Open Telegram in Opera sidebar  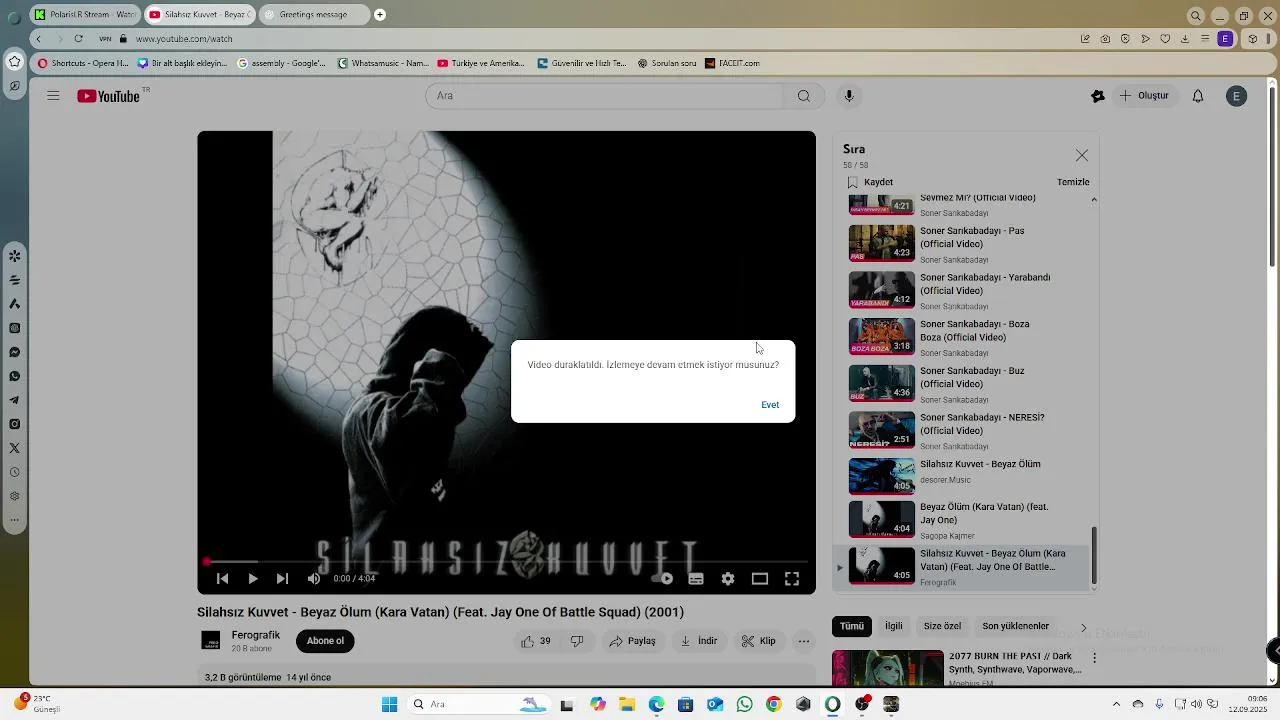pos(15,400)
